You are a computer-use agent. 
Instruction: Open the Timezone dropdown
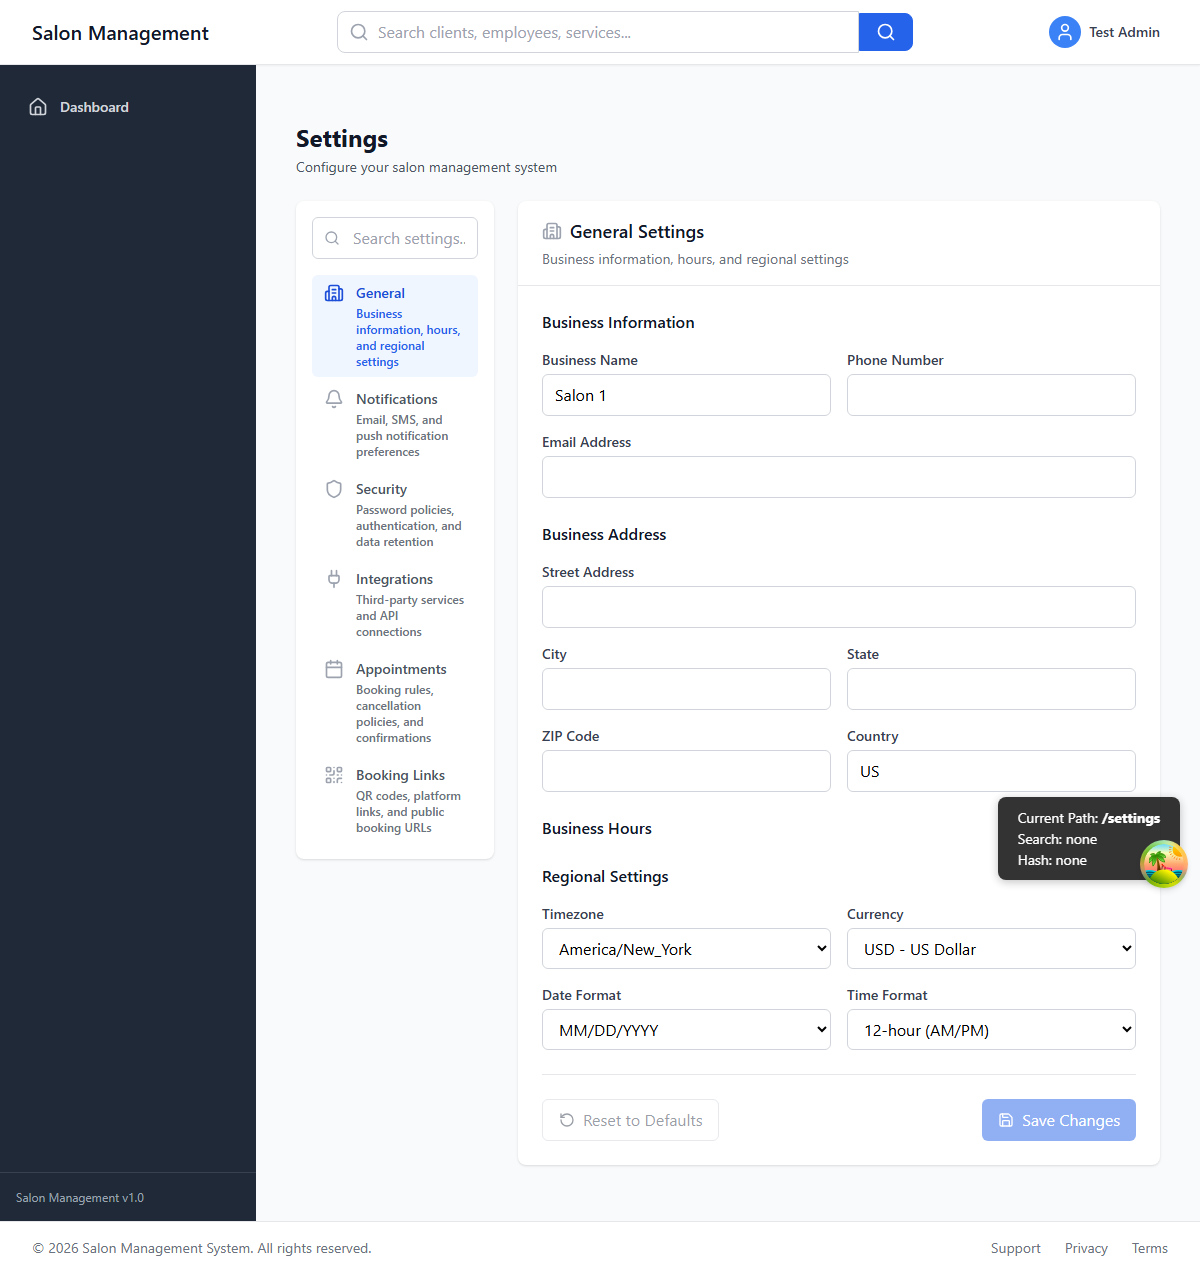tap(686, 948)
